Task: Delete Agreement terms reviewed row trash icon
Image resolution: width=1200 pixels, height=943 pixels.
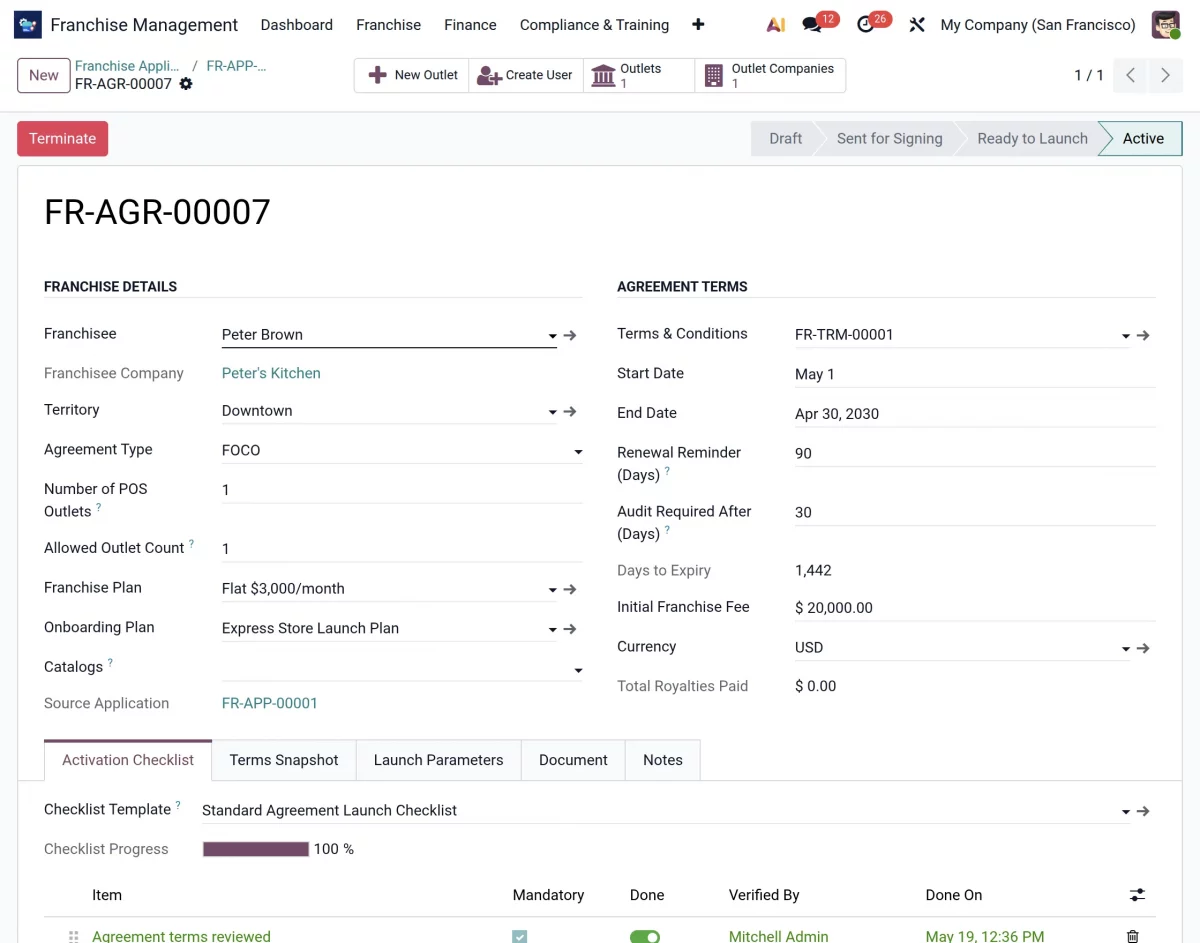Action: click(x=1132, y=937)
